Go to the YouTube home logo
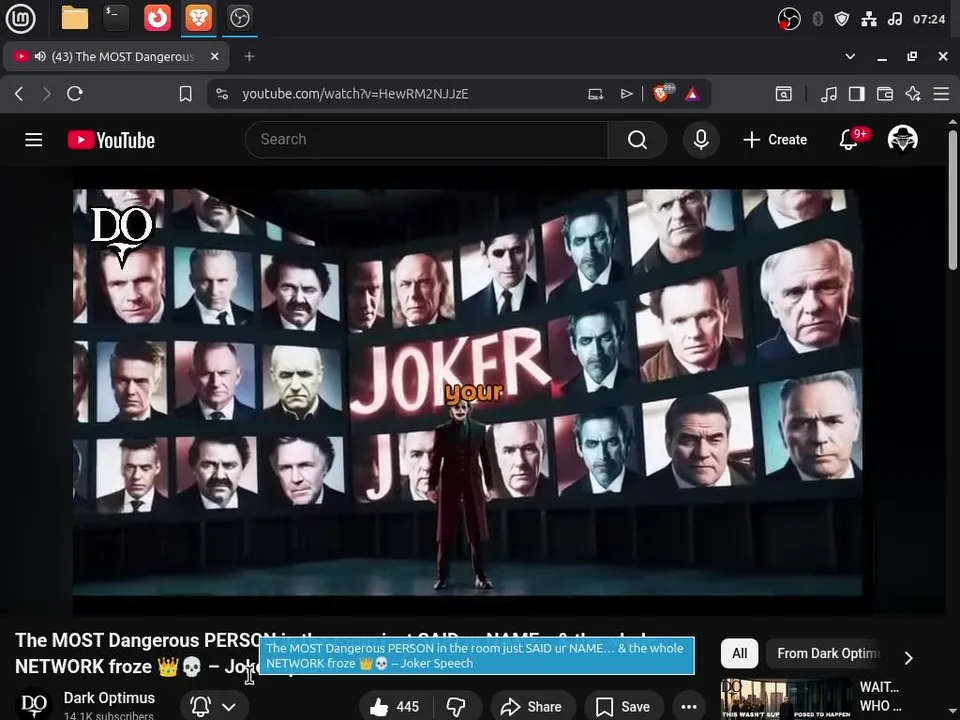The height and width of the screenshot is (720, 960). tap(111, 140)
